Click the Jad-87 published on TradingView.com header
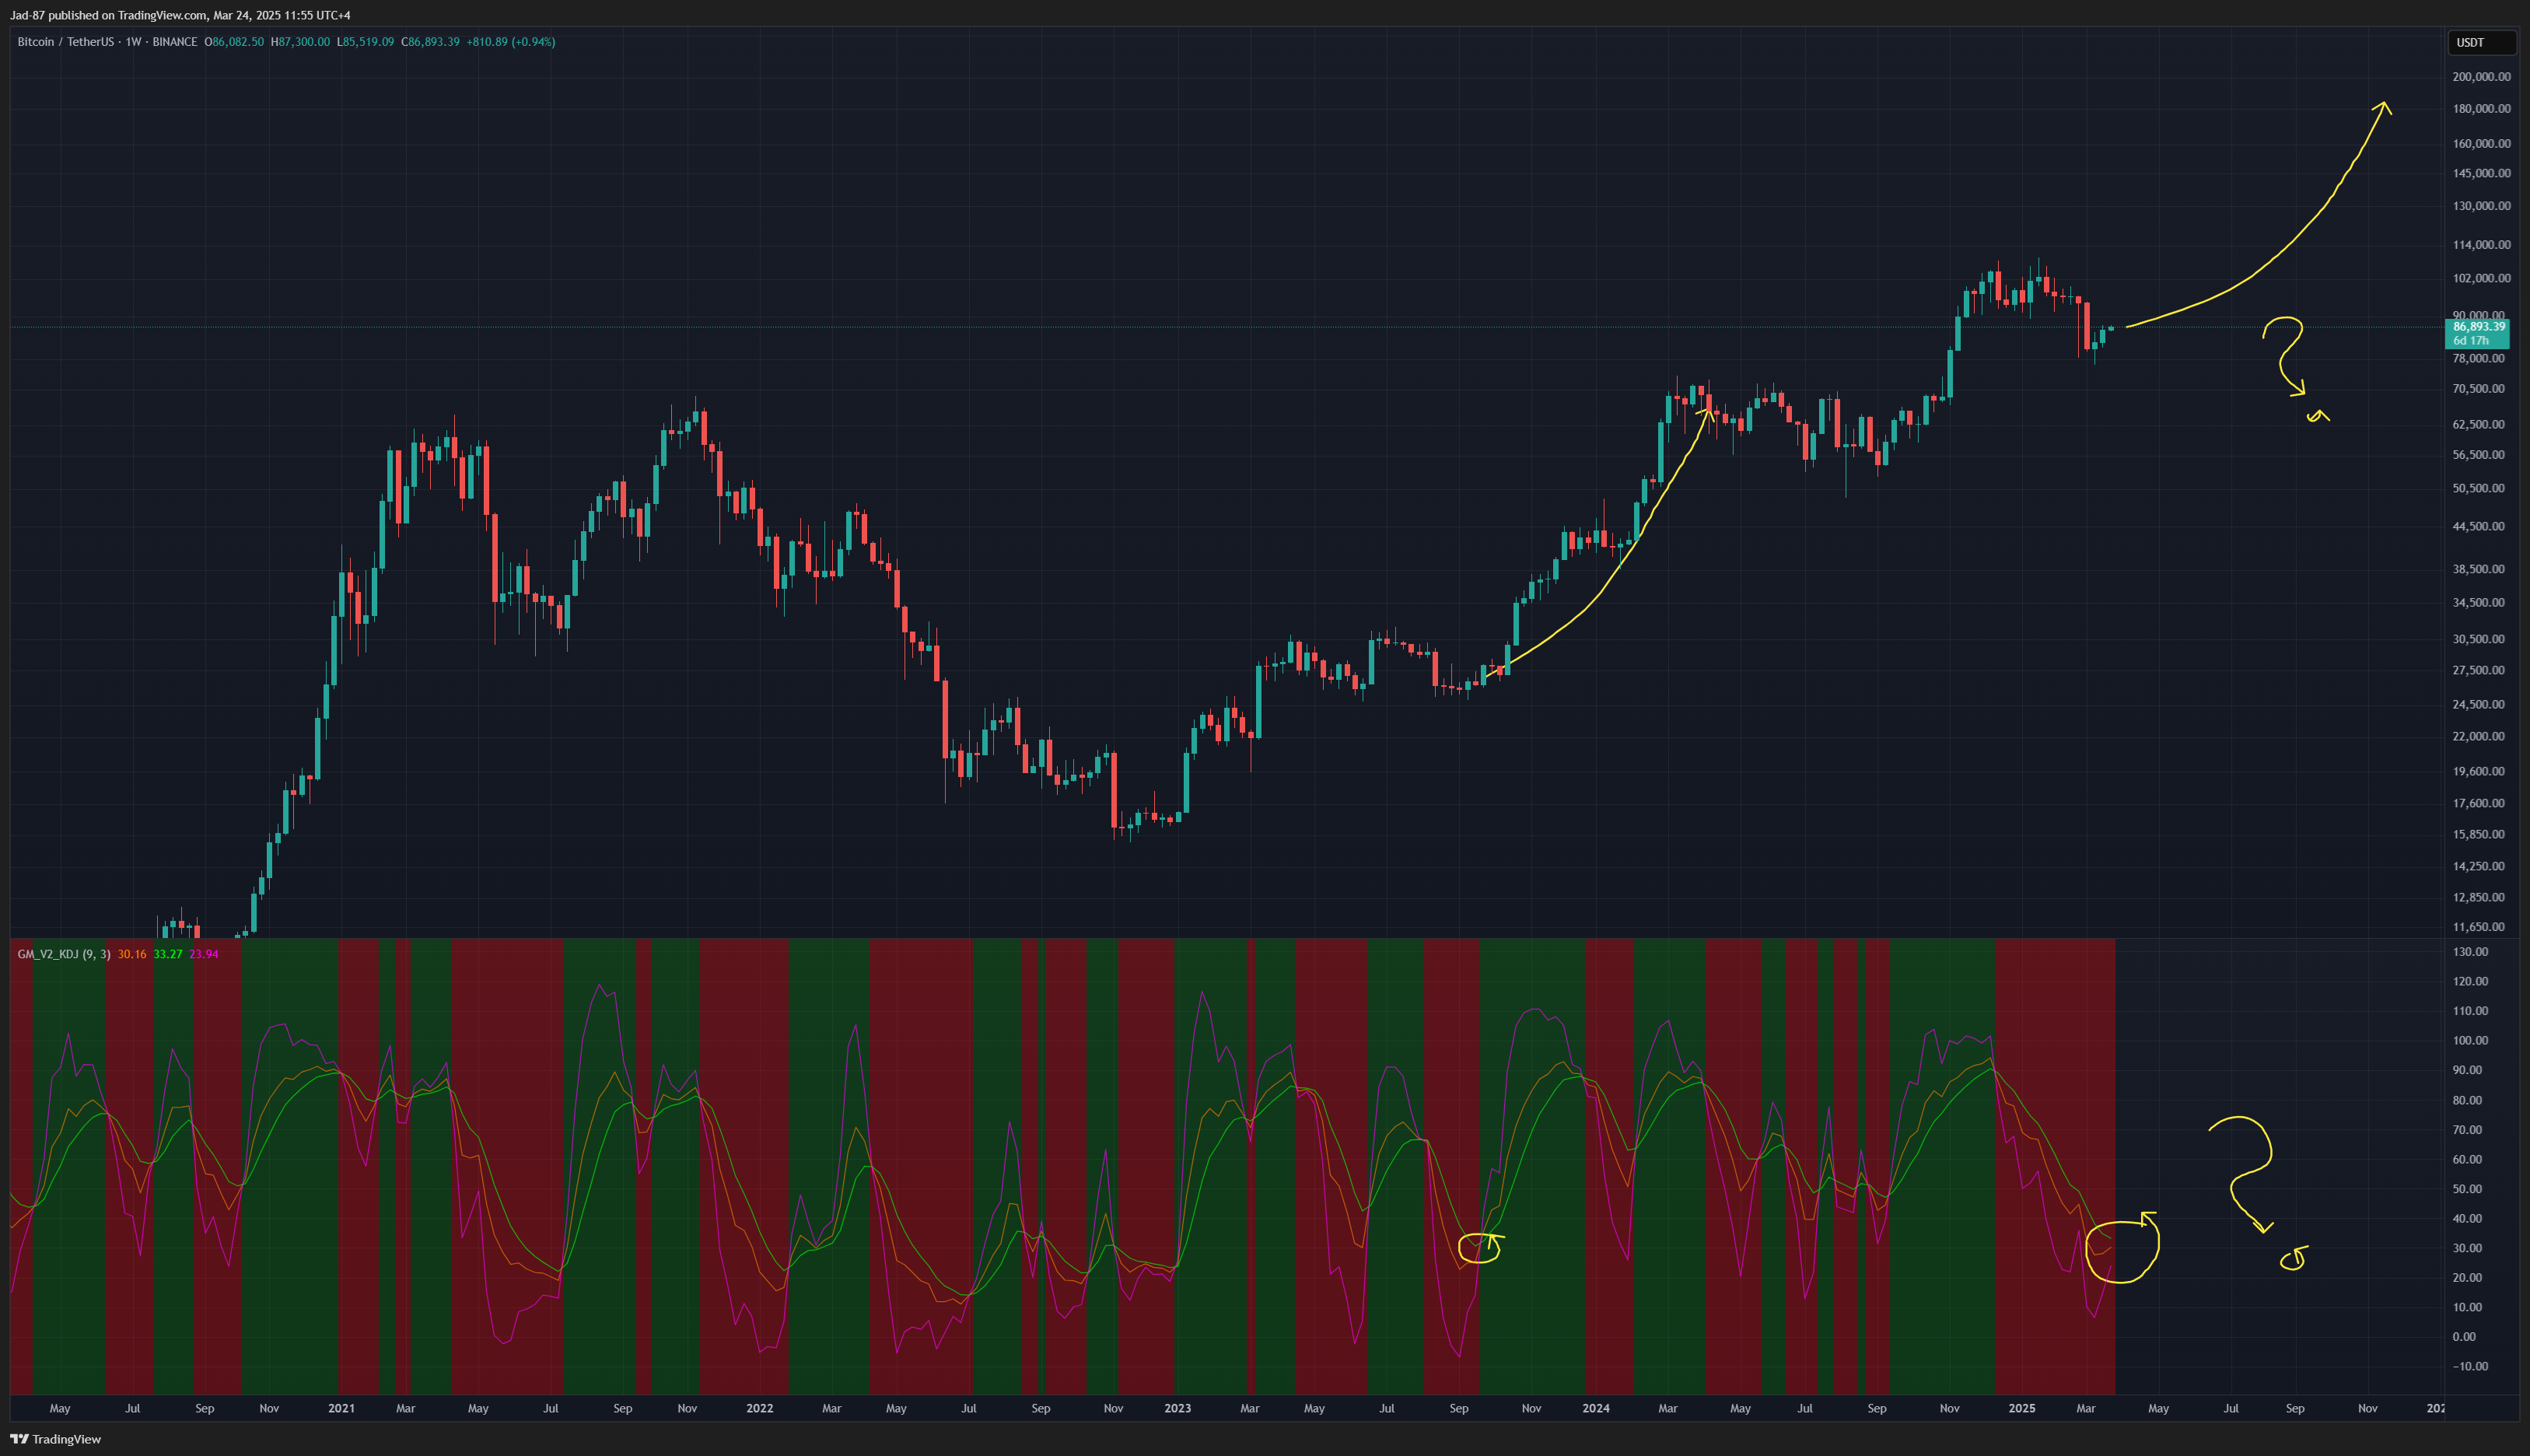2530x1456 pixels. [x=180, y=15]
